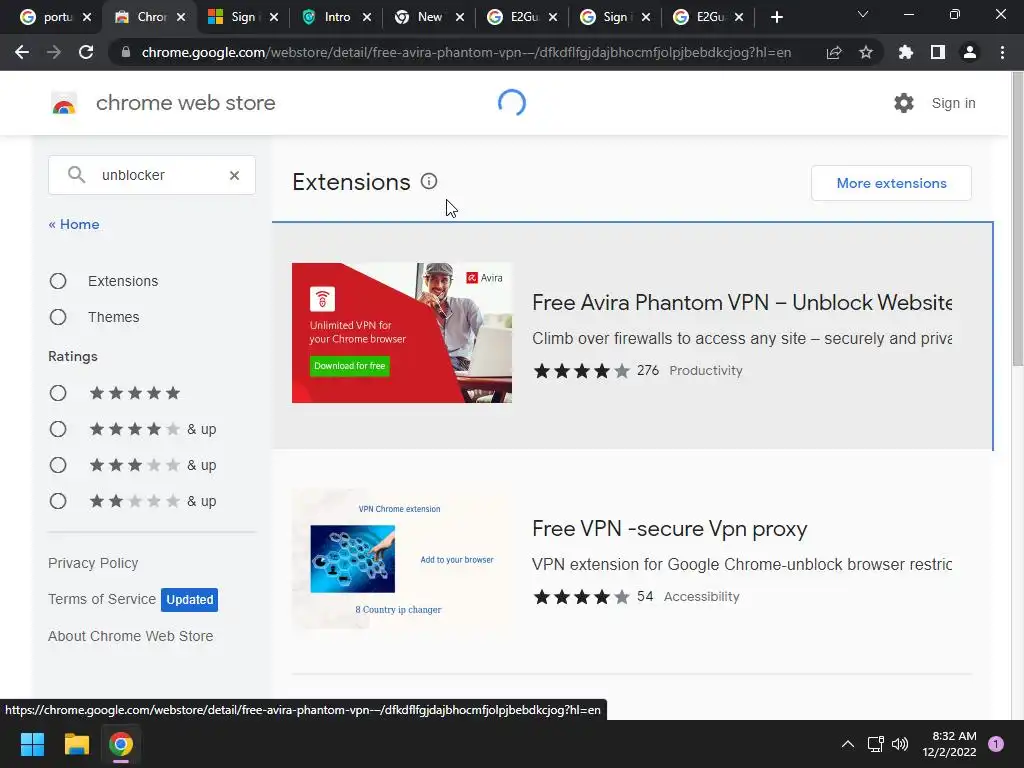Click the search magnifier icon

tap(76, 174)
